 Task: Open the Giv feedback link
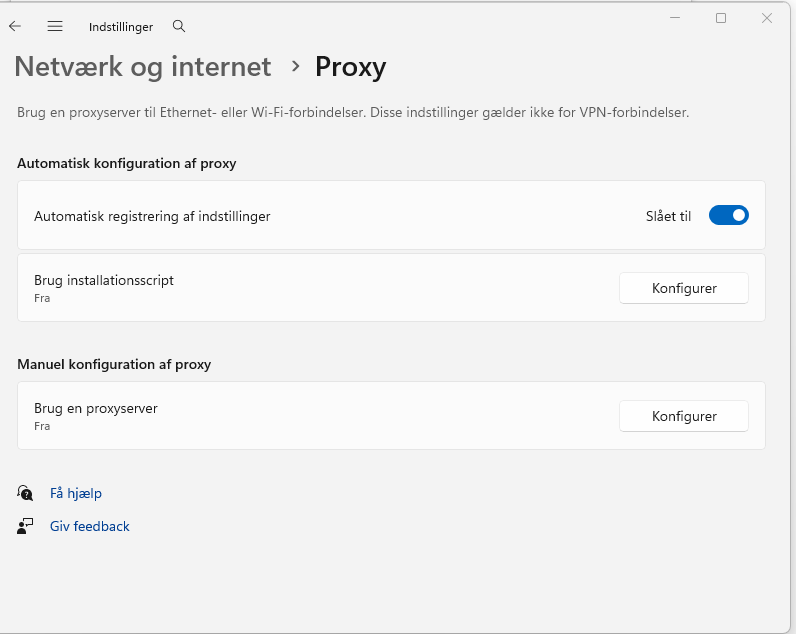[x=89, y=526]
